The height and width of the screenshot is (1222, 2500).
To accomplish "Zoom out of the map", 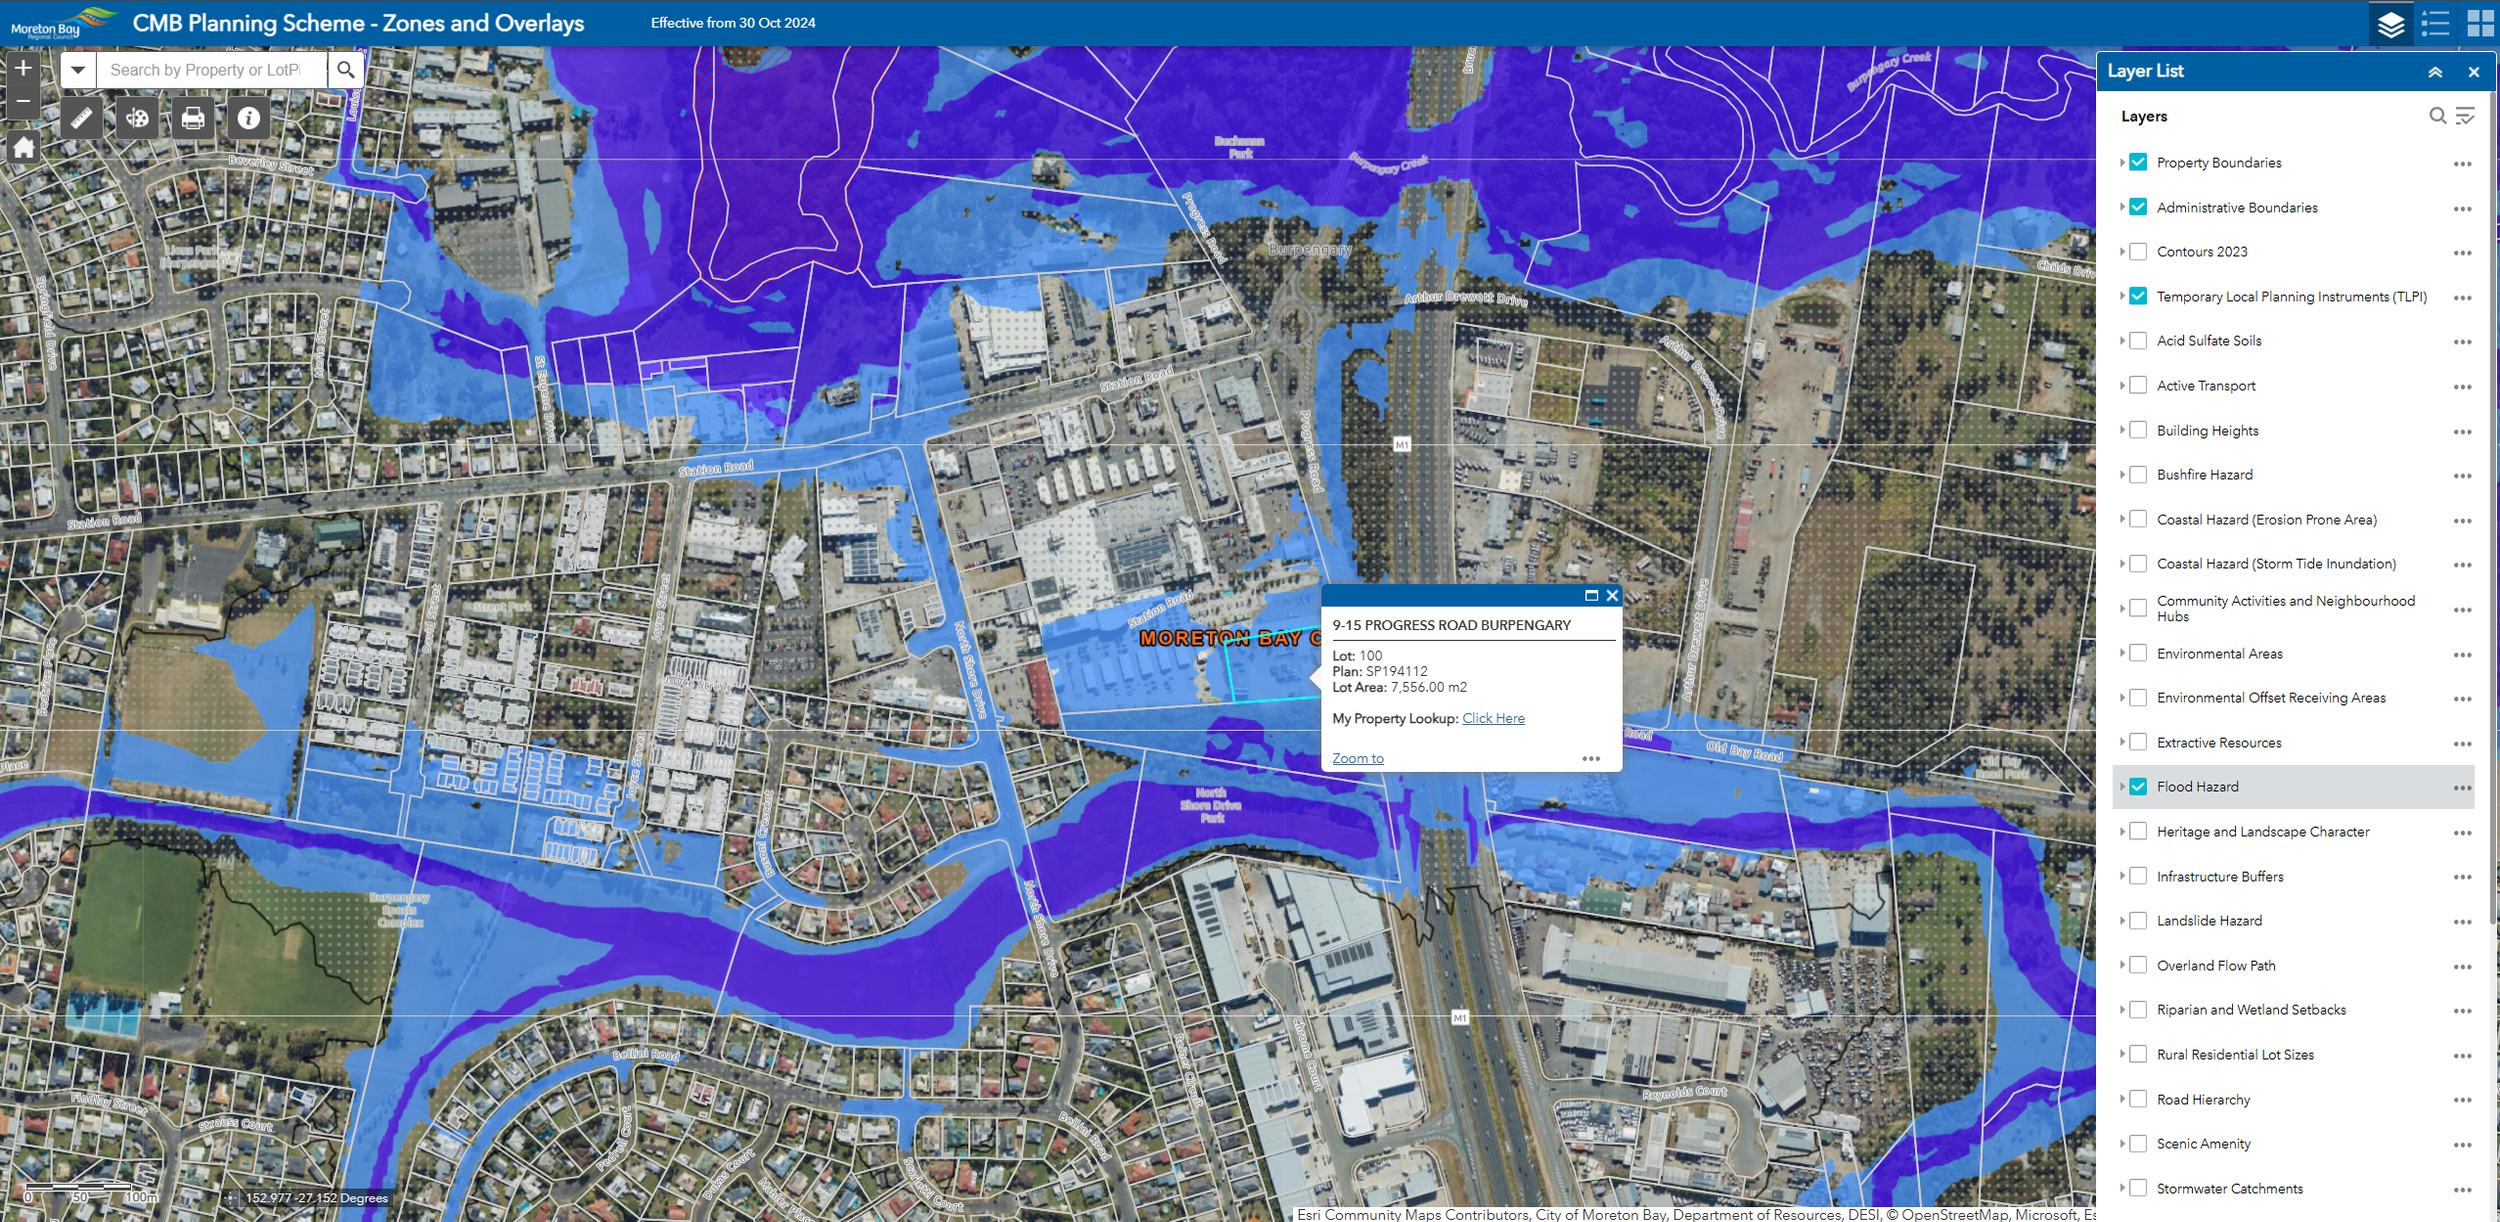I will pyautogui.click(x=23, y=101).
